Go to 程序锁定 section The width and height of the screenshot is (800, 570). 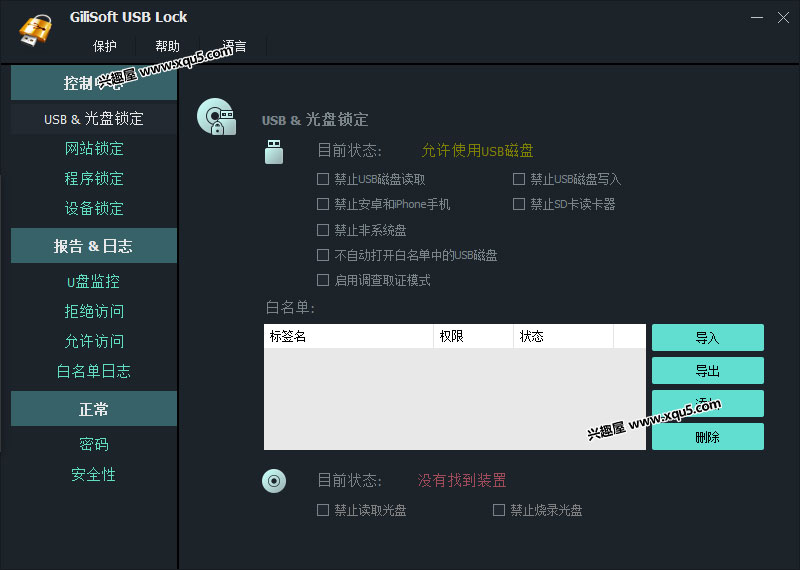coord(94,179)
